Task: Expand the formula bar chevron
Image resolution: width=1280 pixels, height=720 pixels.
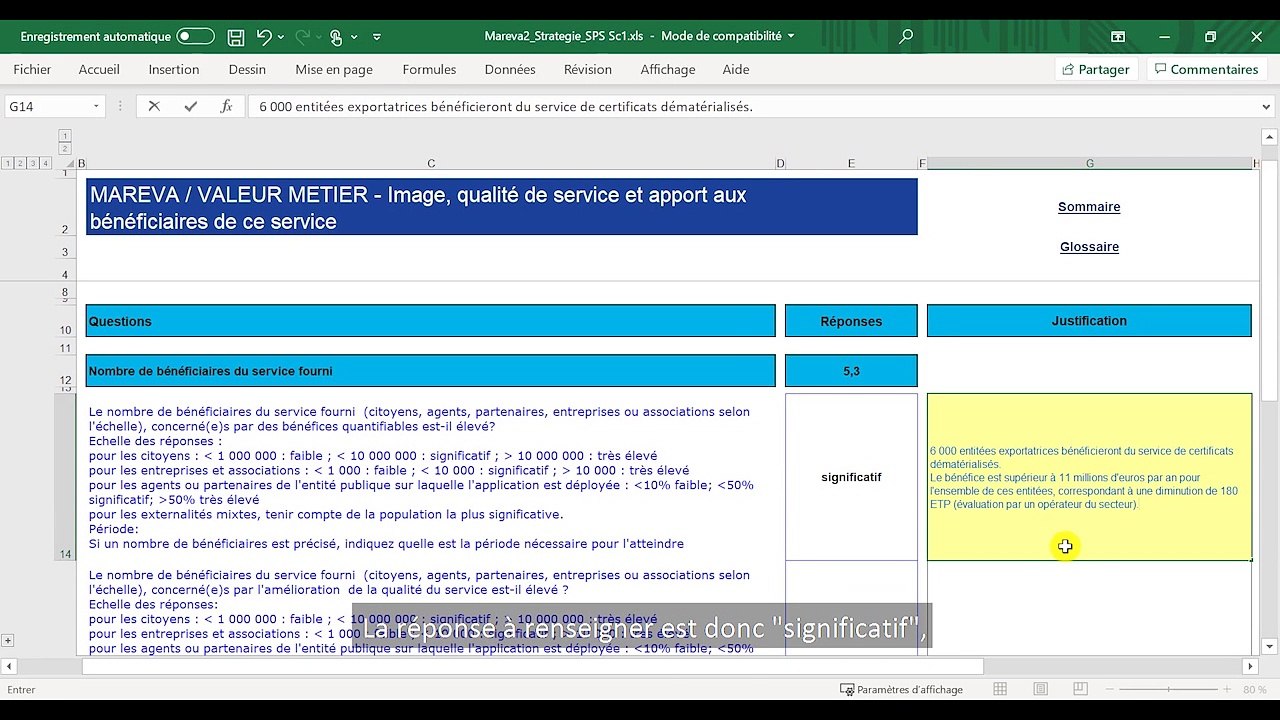Action: (x=1267, y=106)
